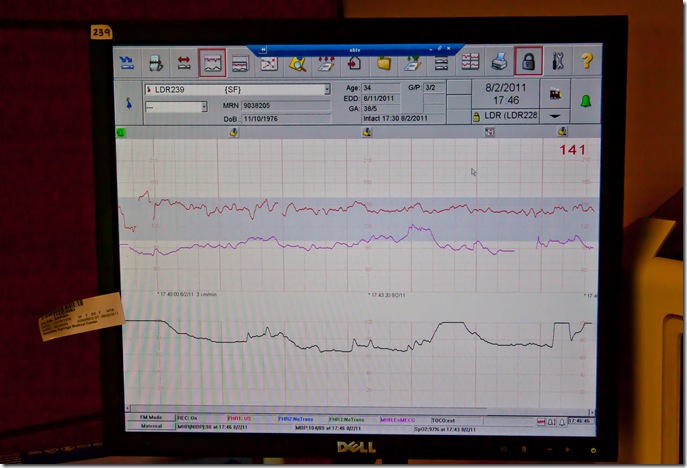Click the 'REC: On' status entry
The image size is (687, 468).
(x=187, y=418)
